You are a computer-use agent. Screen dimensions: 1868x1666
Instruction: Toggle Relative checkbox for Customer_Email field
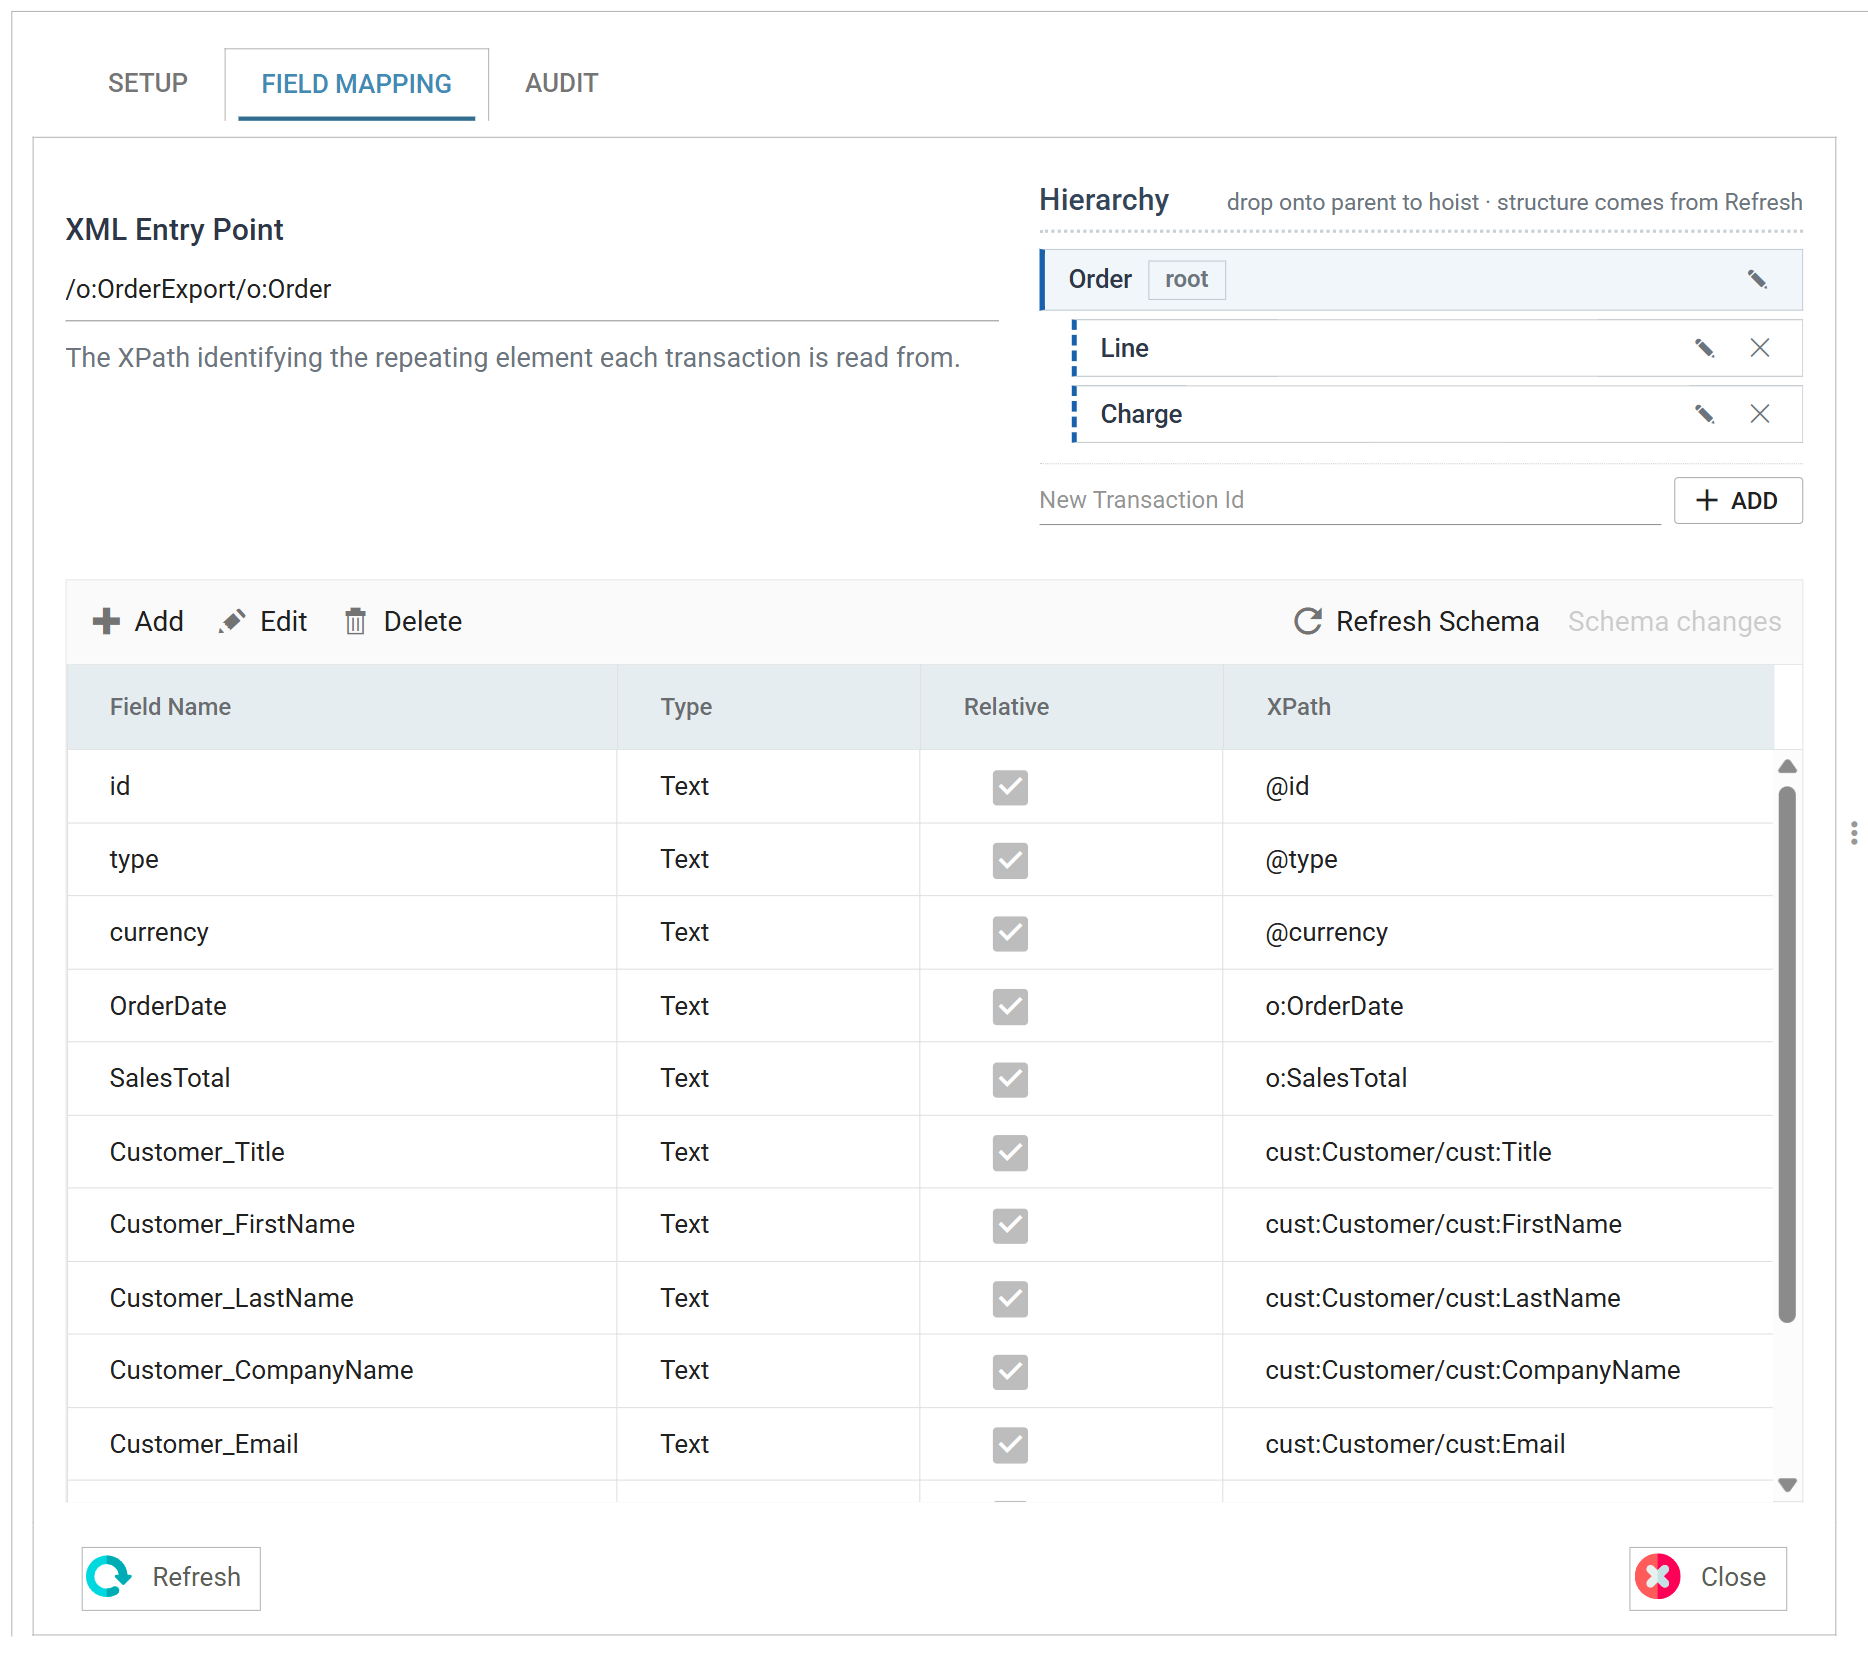(x=1010, y=1444)
